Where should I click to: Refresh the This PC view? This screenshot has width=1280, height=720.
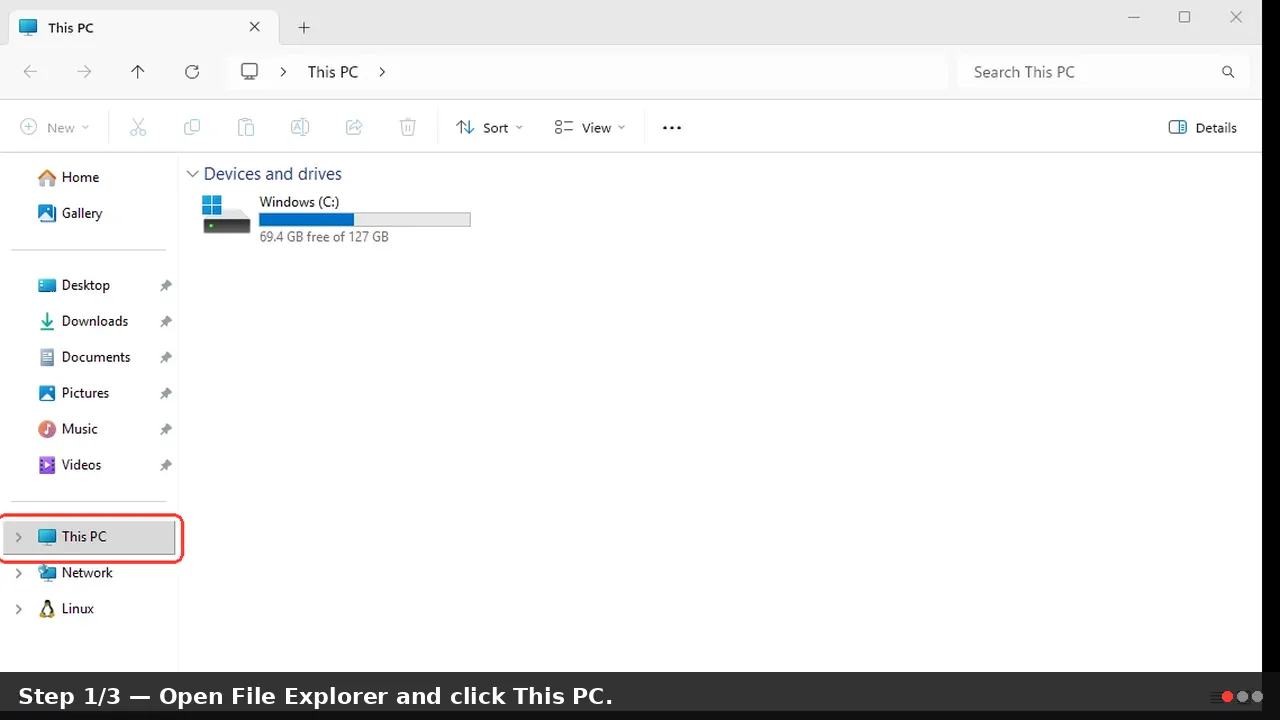tap(192, 72)
